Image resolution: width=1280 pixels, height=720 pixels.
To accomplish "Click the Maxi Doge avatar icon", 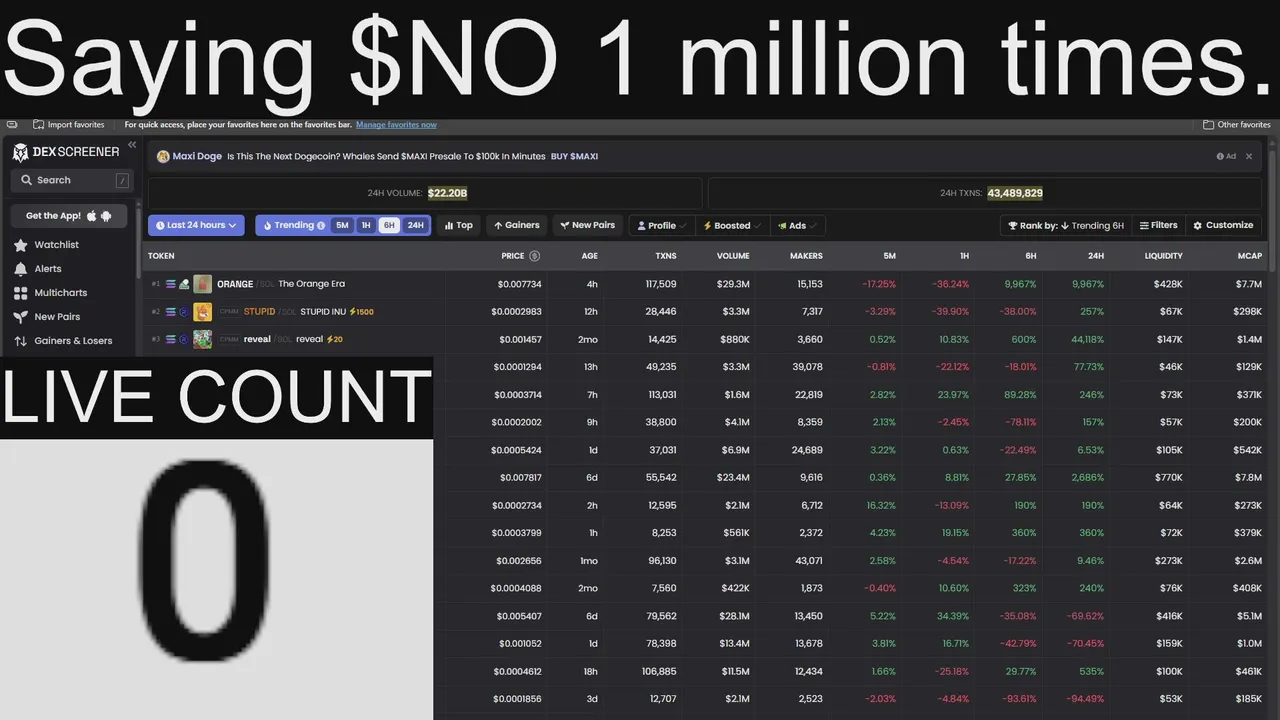I will coord(163,156).
